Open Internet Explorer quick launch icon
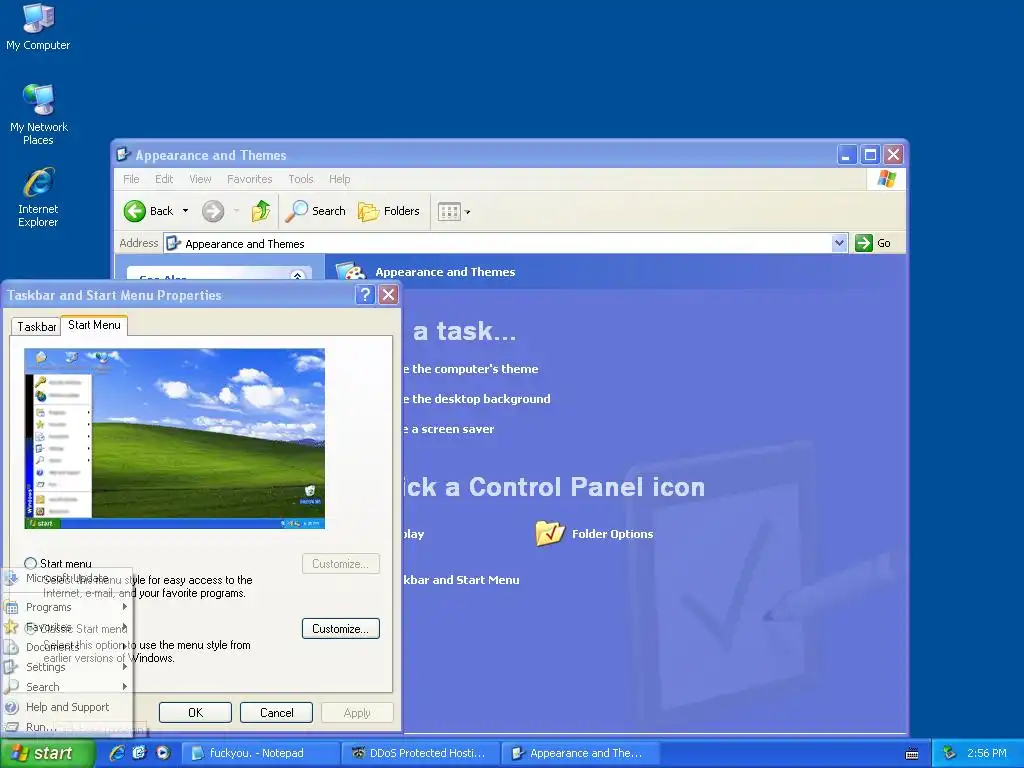This screenshot has height=768, width=1024. [x=117, y=753]
